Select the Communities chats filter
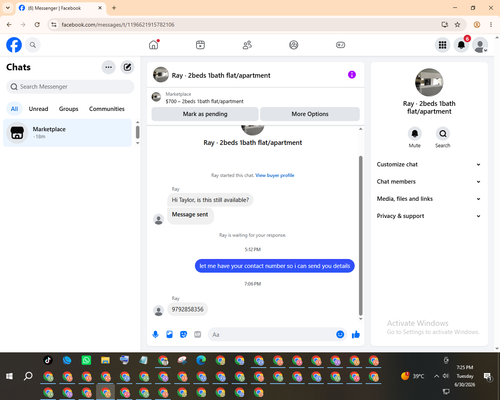This screenshot has width=500, height=400. (x=107, y=109)
